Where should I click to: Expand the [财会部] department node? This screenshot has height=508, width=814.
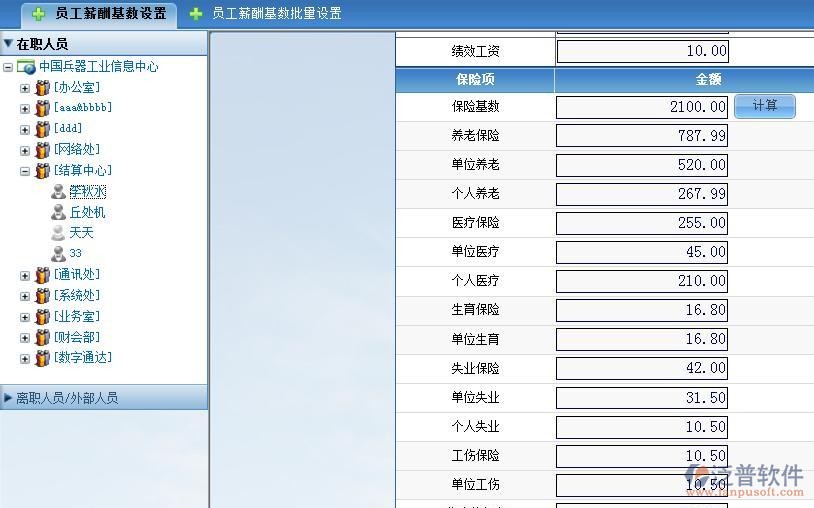click(x=24, y=338)
